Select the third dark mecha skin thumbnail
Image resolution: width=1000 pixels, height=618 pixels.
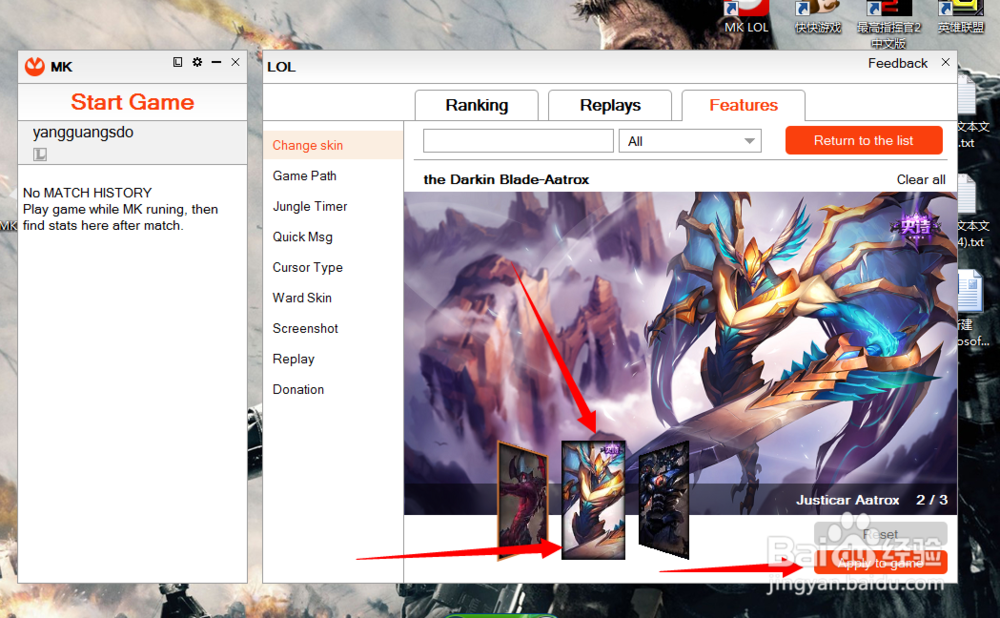point(664,499)
